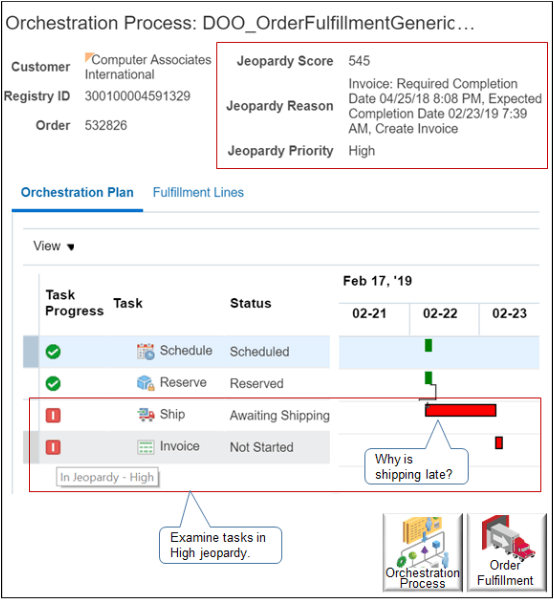Click the Orchestration Process page title
The width and height of the screenshot is (554, 600).
240,23
